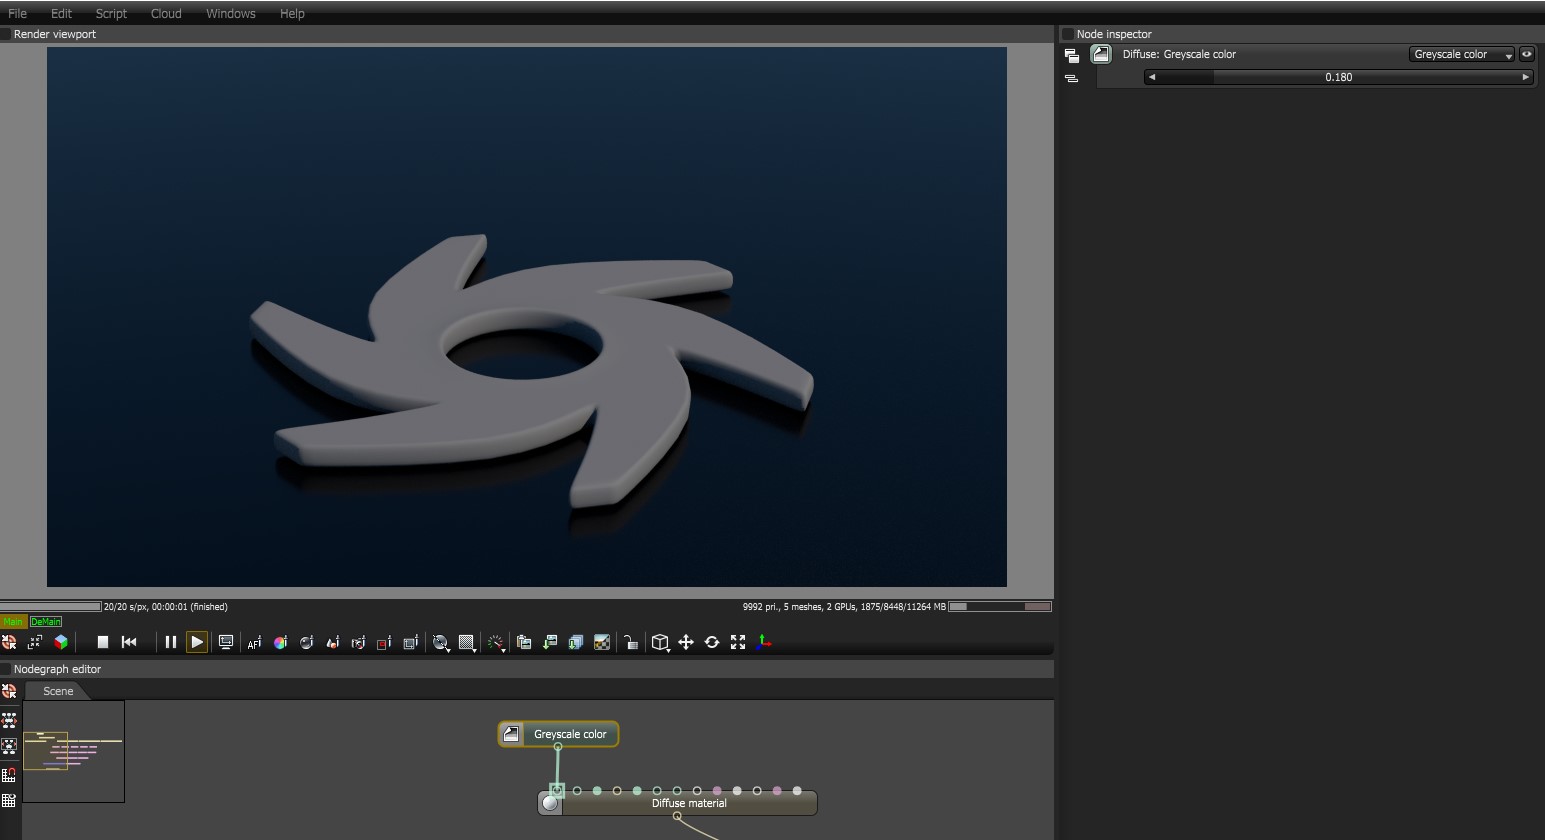Click the Diffuse material node preview sphere
The width and height of the screenshot is (1545, 840).
pyautogui.click(x=550, y=803)
